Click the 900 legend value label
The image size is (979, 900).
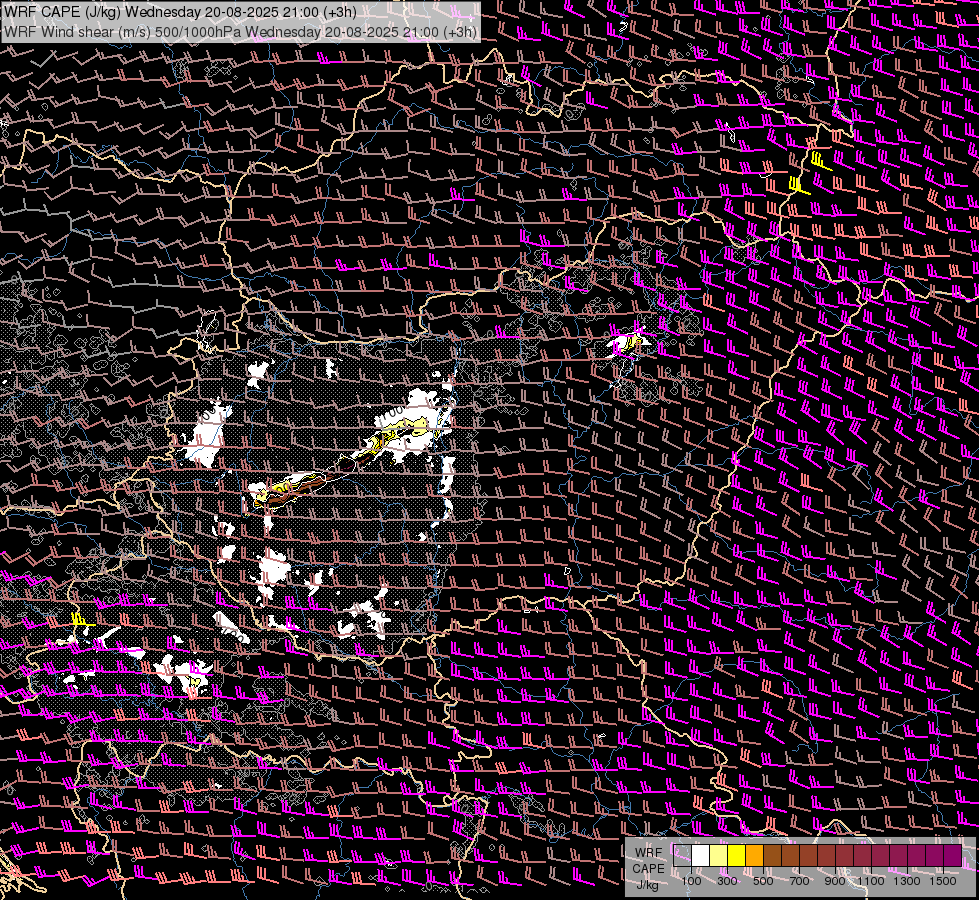[835, 881]
